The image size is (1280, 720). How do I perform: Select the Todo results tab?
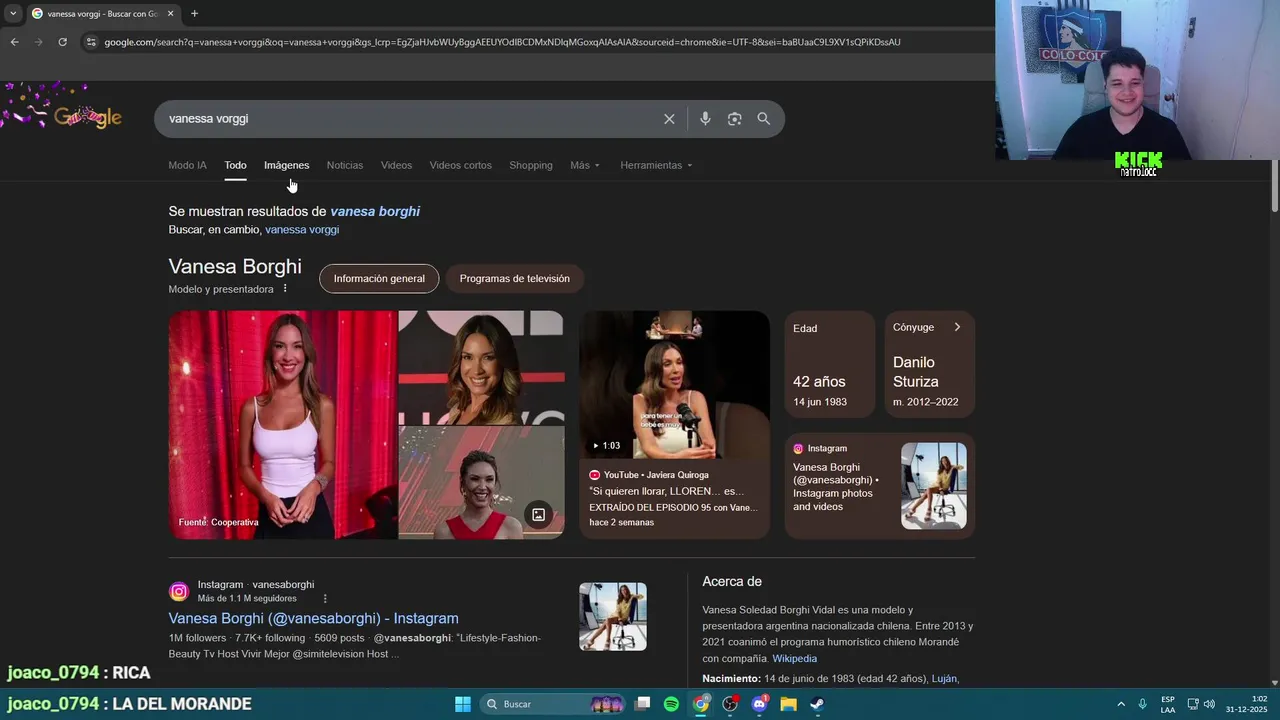[235, 165]
